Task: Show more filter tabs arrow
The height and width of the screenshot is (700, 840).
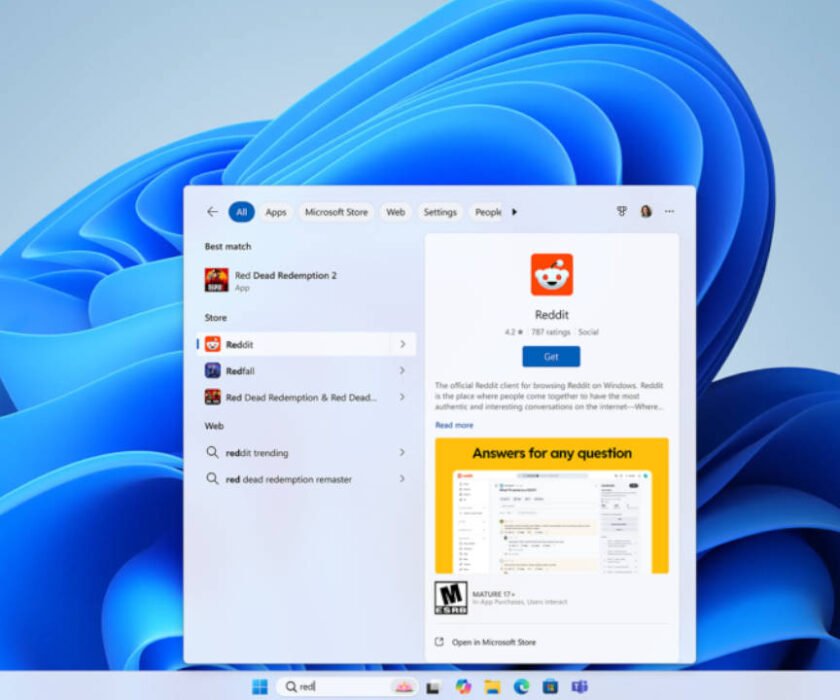Action: 514,212
